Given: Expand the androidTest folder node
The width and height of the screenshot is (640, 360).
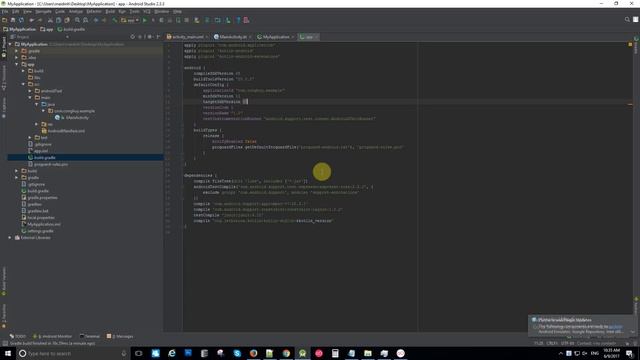Looking at the screenshot, I should [30, 91].
